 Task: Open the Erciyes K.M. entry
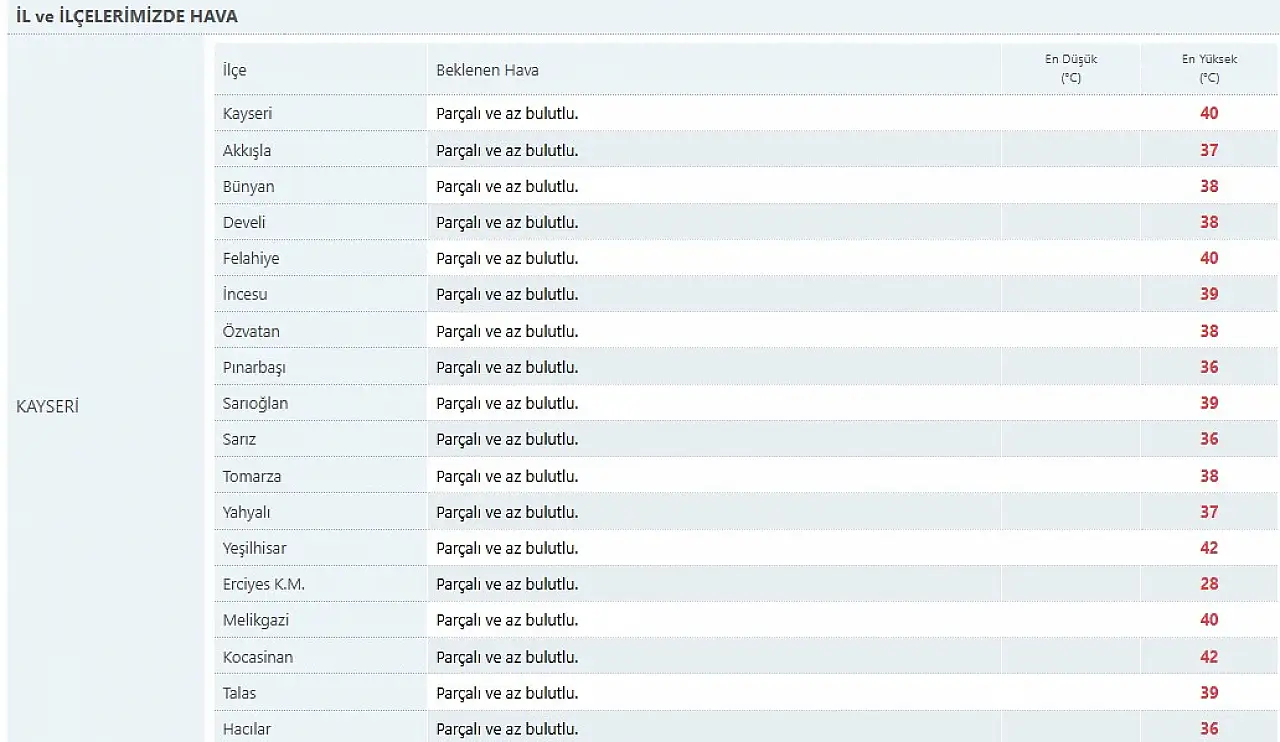[263, 584]
